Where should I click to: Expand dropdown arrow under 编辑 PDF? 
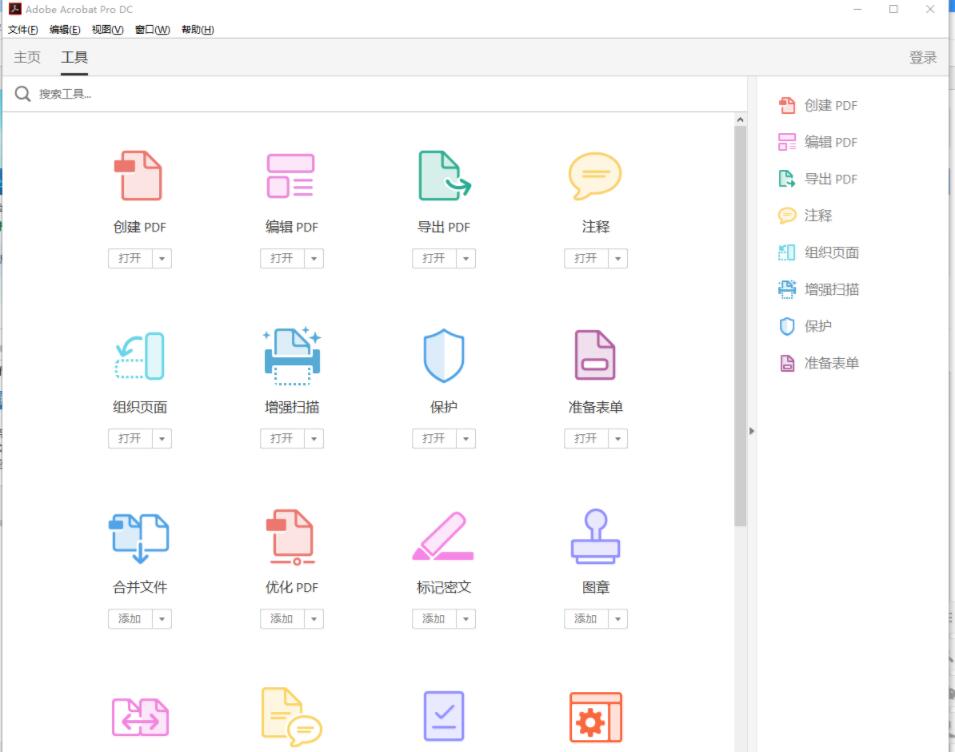[x=314, y=258]
